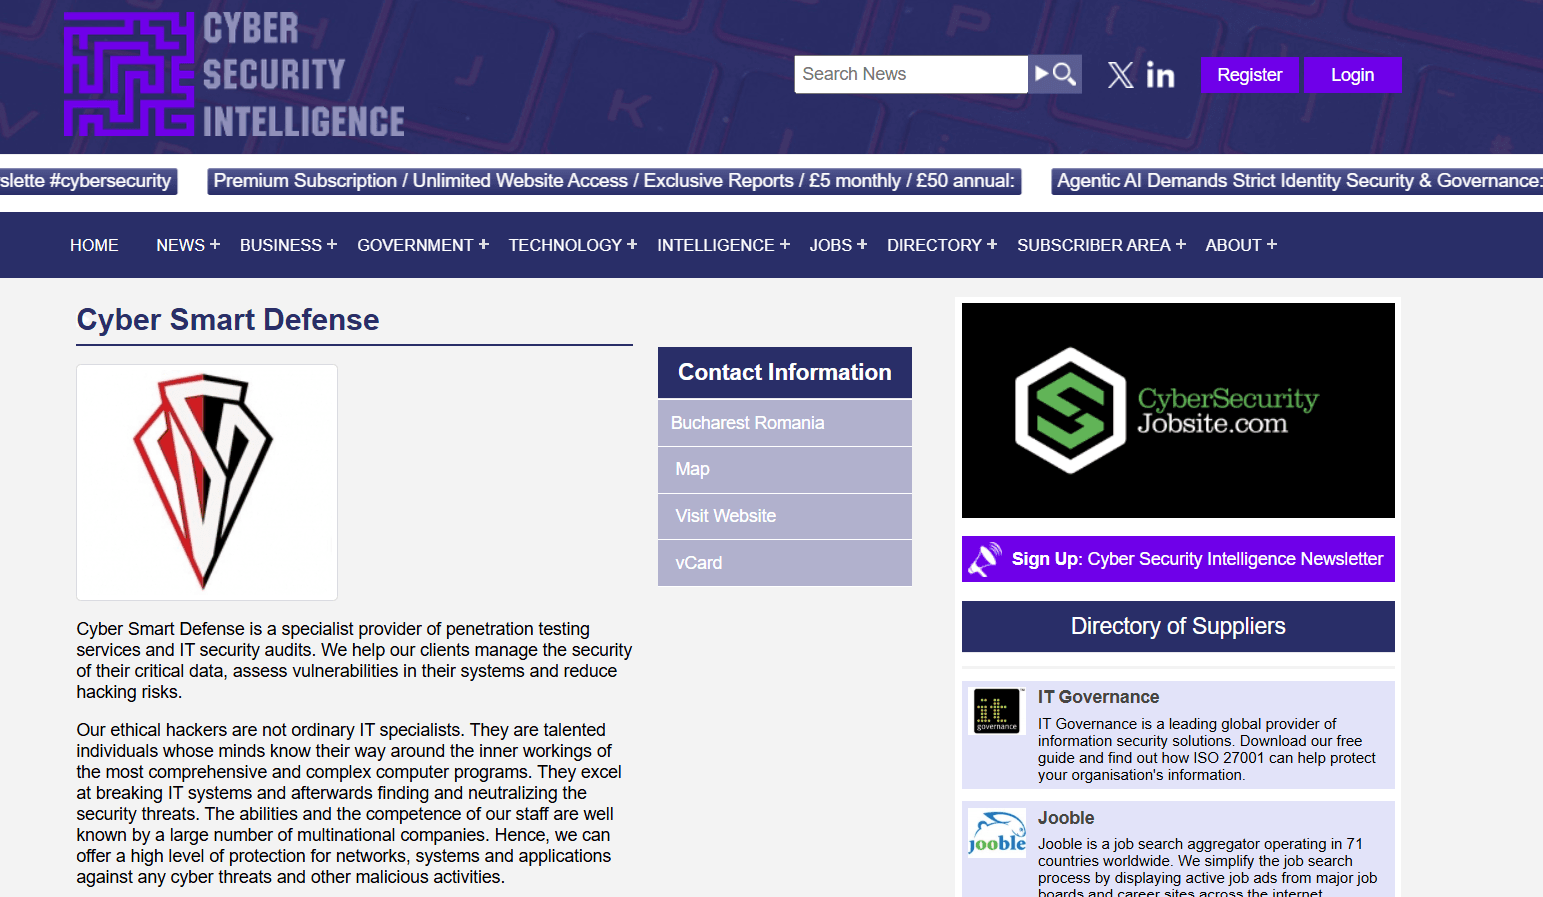Click the Cyber Smart Defense page heading
Screen dimensions: 1543x897
coord(228,320)
